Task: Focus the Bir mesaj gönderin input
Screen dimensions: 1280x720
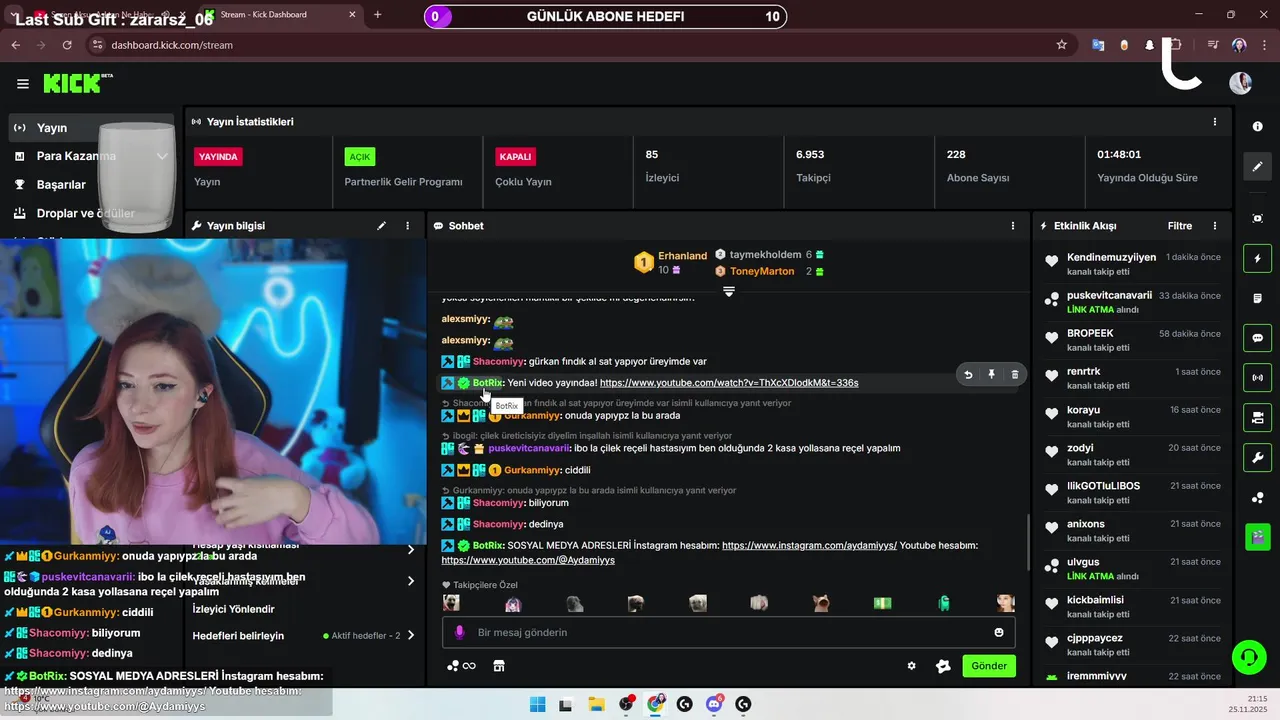Action: click(x=729, y=632)
